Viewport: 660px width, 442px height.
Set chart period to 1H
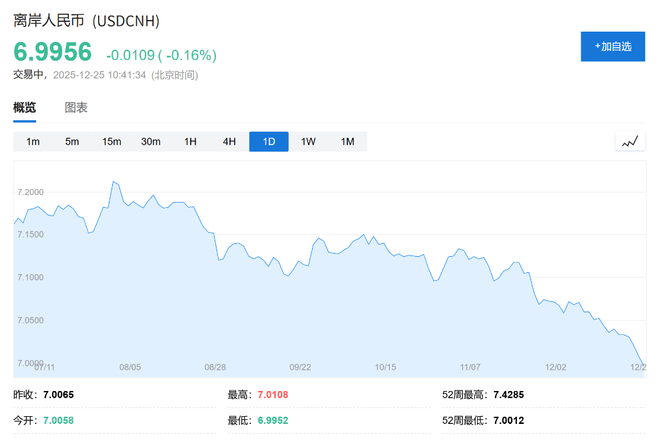click(190, 142)
